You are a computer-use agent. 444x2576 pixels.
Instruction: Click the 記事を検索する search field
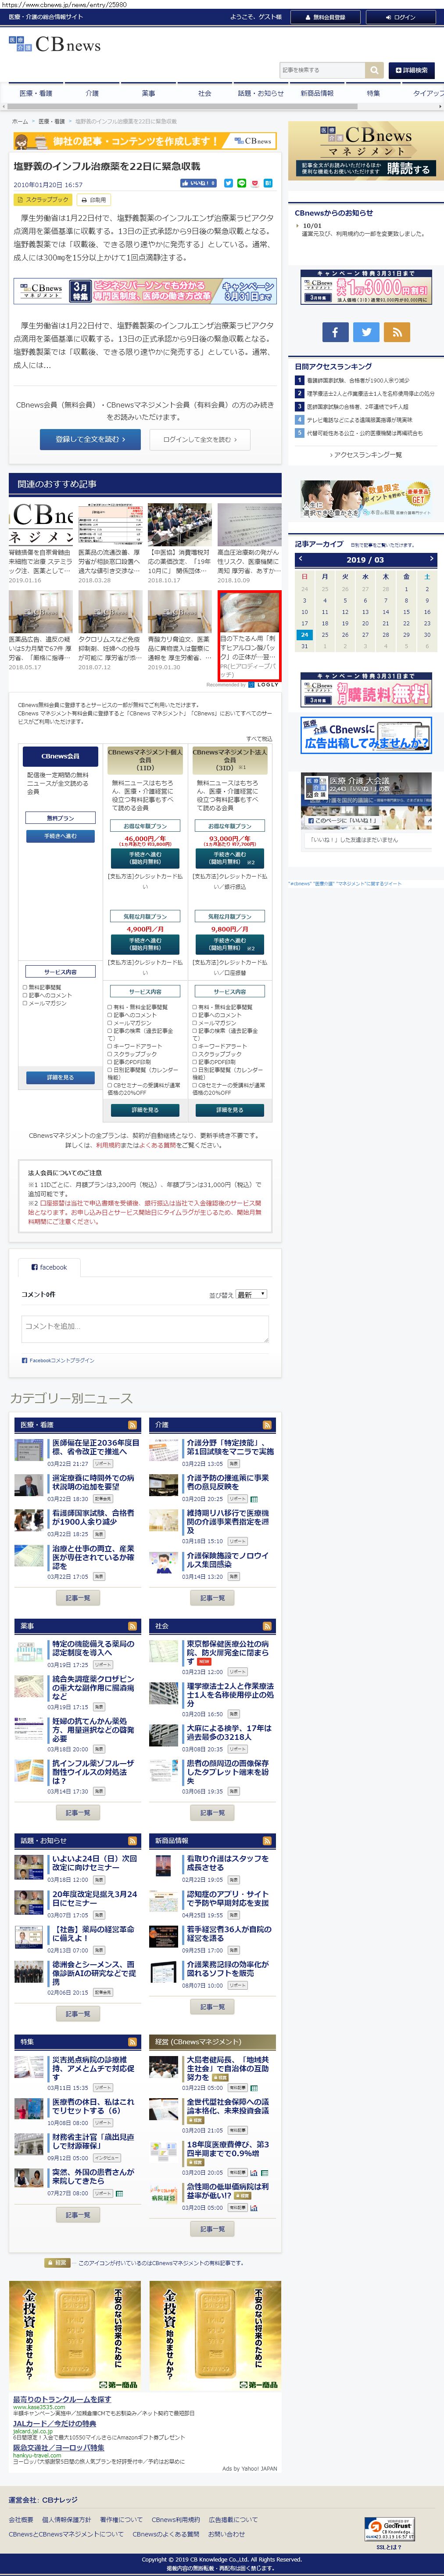click(322, 70)
